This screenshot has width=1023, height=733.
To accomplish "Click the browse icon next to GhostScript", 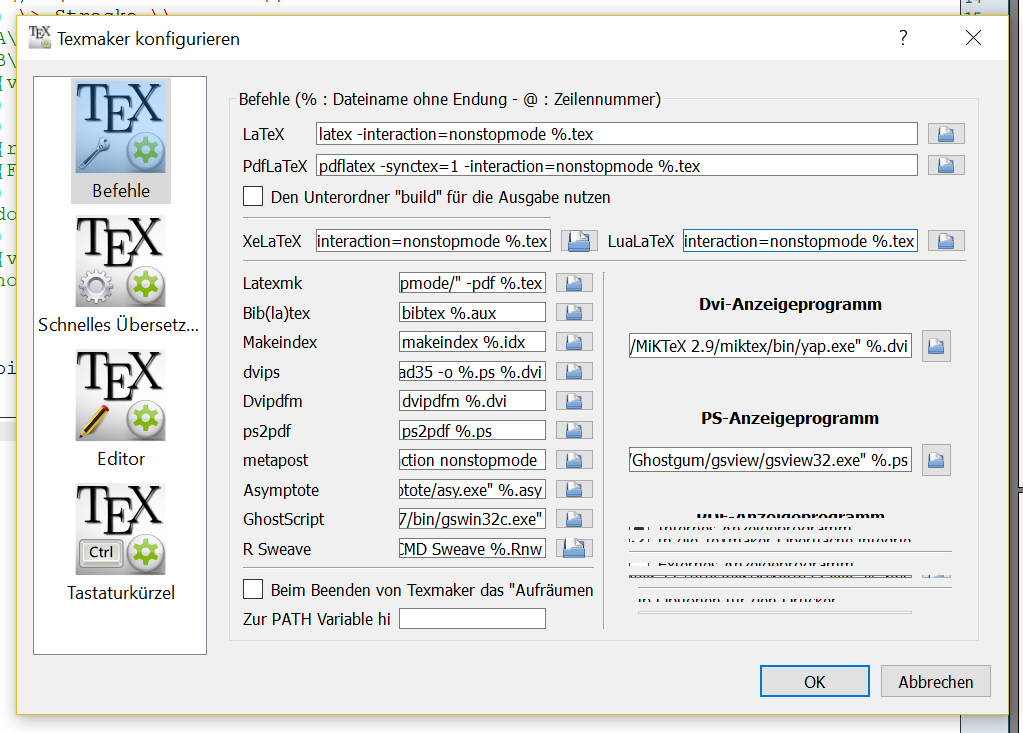I will coord(573,518).
